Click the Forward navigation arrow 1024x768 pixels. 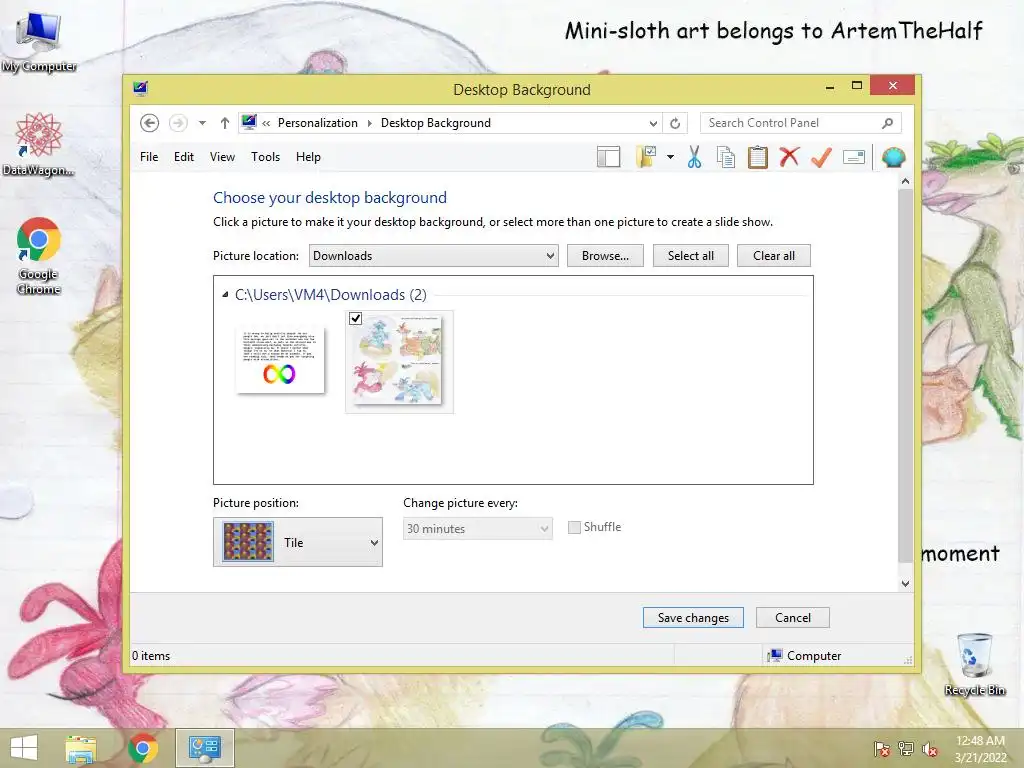point(178,123)
